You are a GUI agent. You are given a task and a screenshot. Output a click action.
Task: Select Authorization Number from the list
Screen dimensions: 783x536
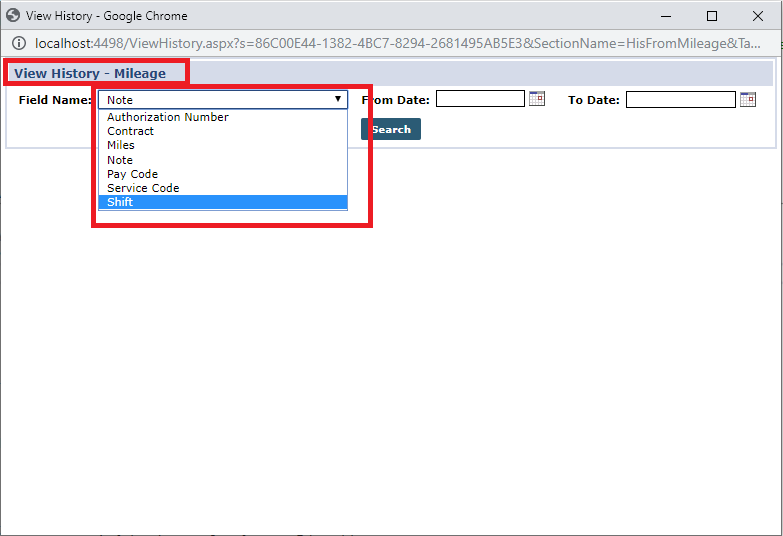pos(168,117)
